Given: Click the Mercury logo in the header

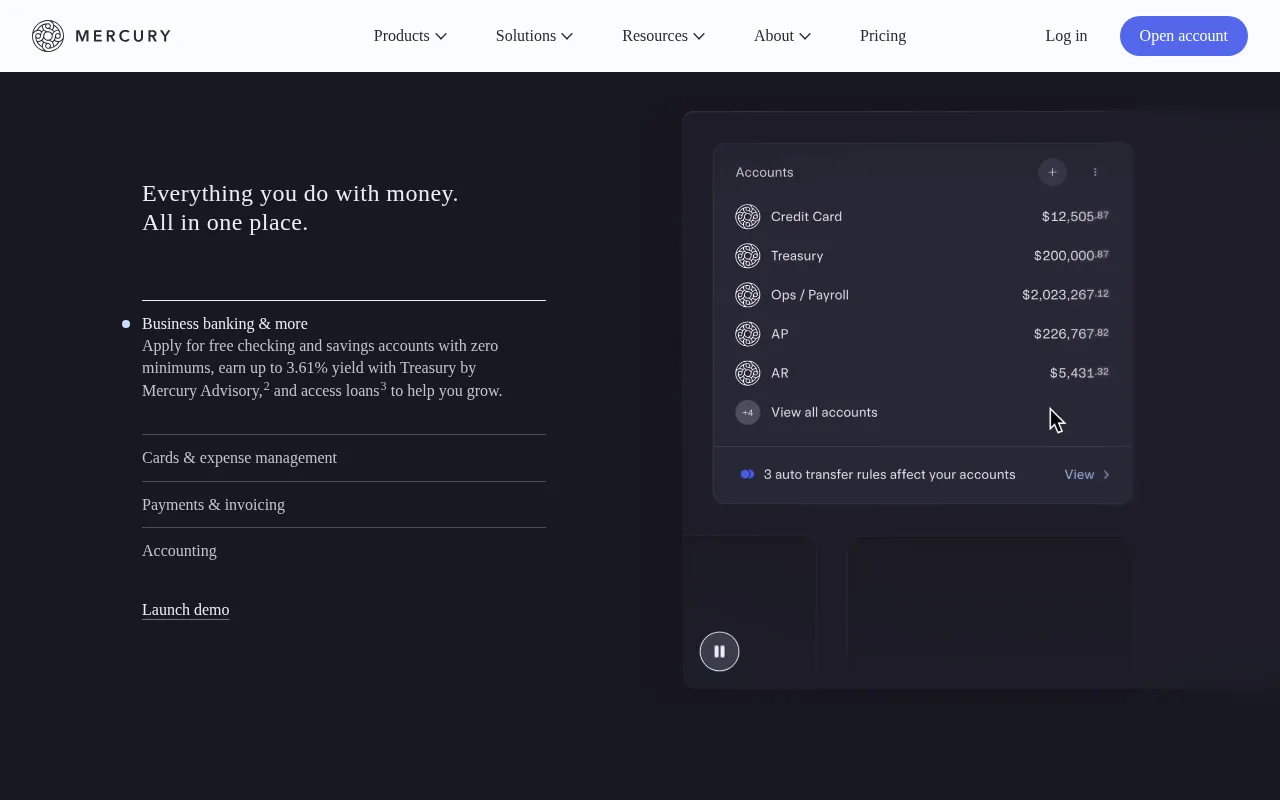Looking at the screenshot, I should click(101, 36).
